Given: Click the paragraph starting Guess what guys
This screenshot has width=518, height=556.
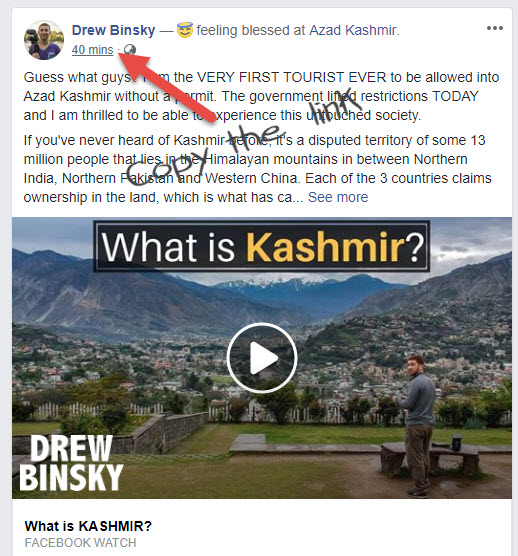Looking at the screenshot, I should pos(261,96).
